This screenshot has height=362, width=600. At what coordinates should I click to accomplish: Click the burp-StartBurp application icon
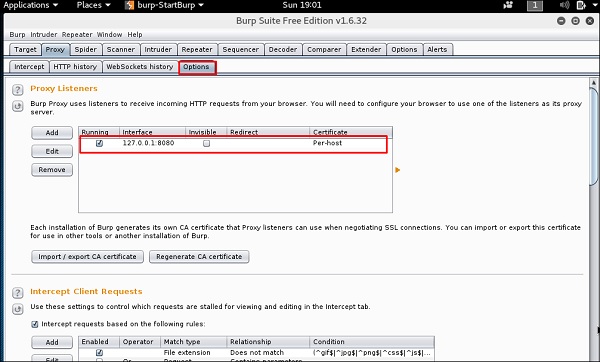(130, 5)
